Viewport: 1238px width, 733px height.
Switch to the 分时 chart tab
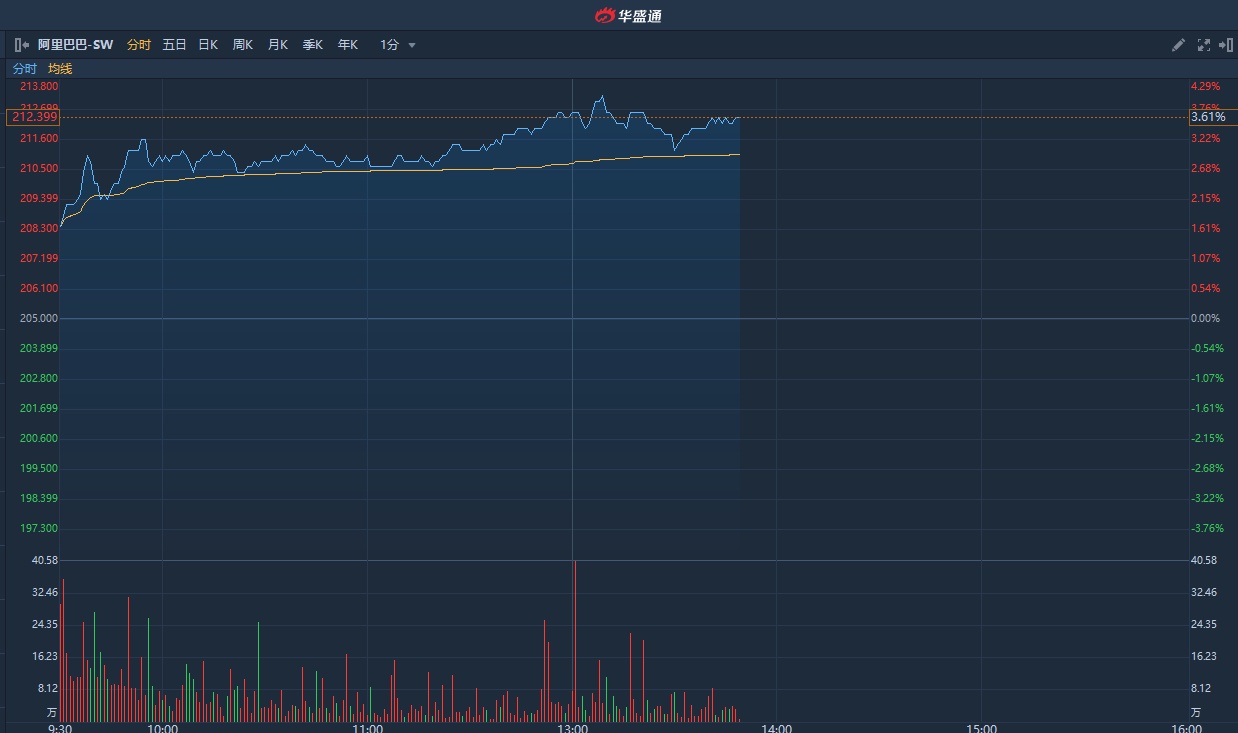(139, 45)
